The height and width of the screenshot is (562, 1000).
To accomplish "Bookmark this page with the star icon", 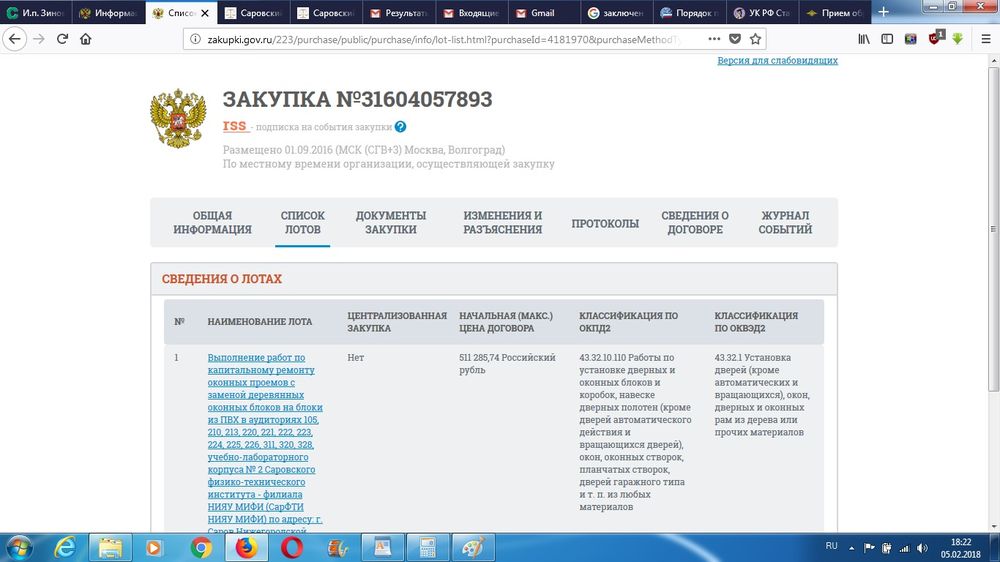I will click(x=757, y=39).
